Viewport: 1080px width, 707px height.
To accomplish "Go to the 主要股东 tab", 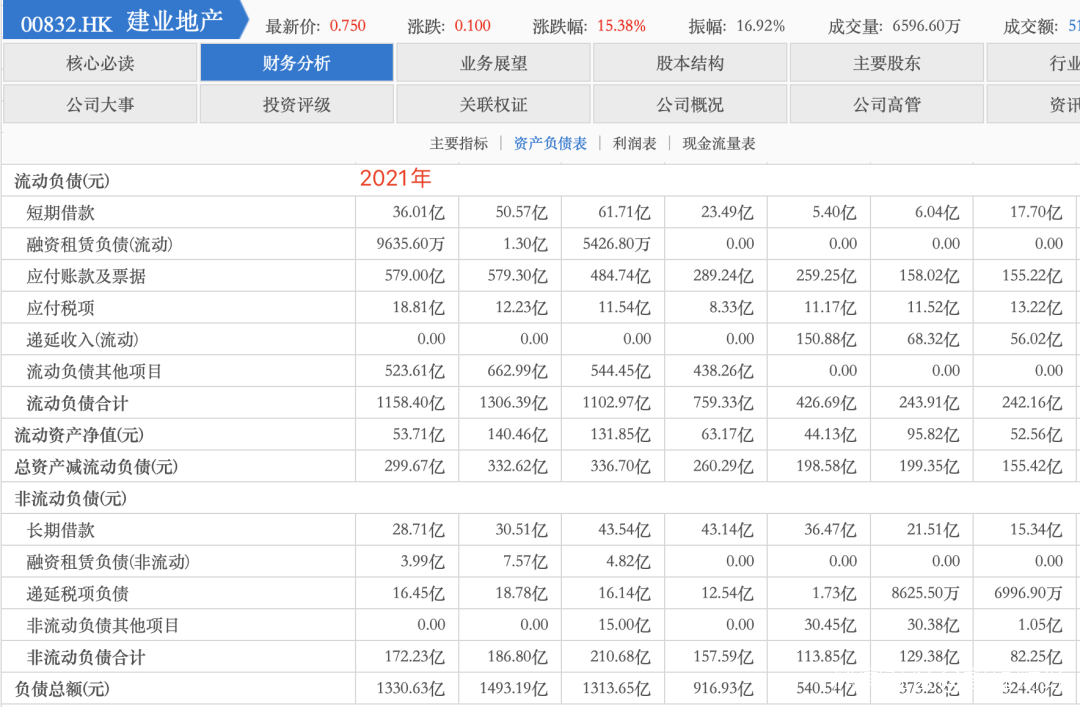I will pos(887,64).
